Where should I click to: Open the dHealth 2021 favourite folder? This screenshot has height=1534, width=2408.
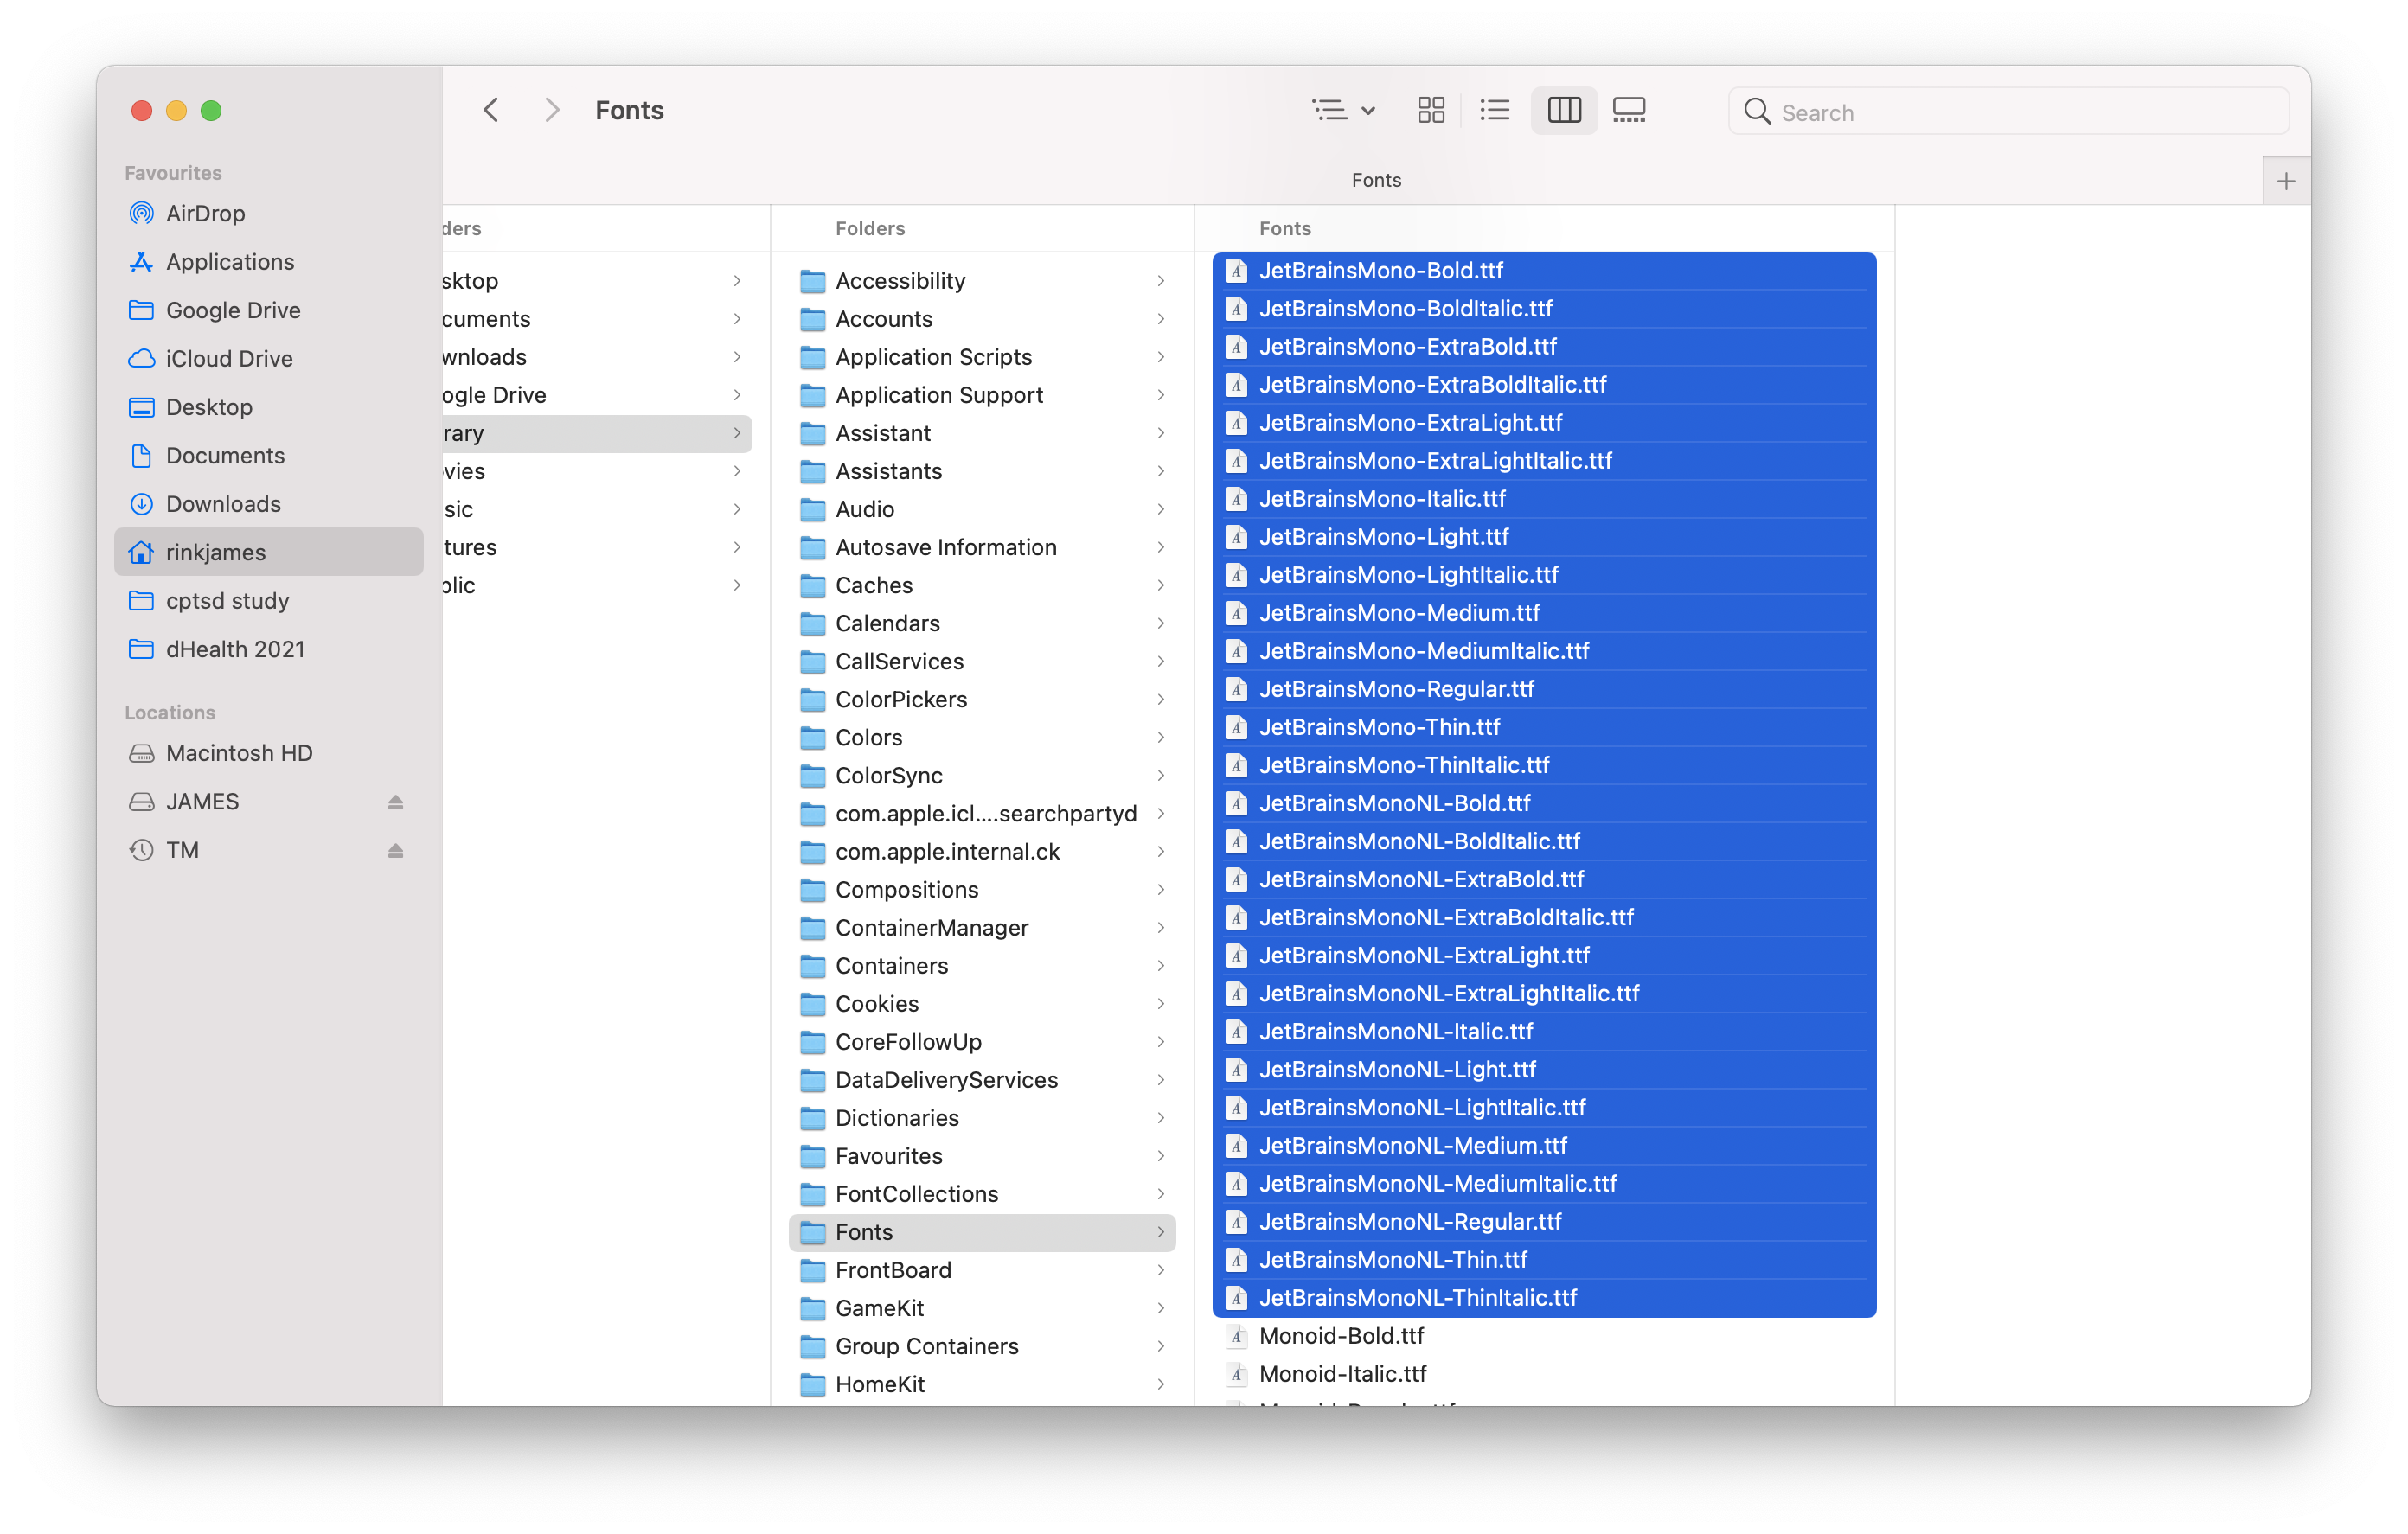[x=236, y=648]
